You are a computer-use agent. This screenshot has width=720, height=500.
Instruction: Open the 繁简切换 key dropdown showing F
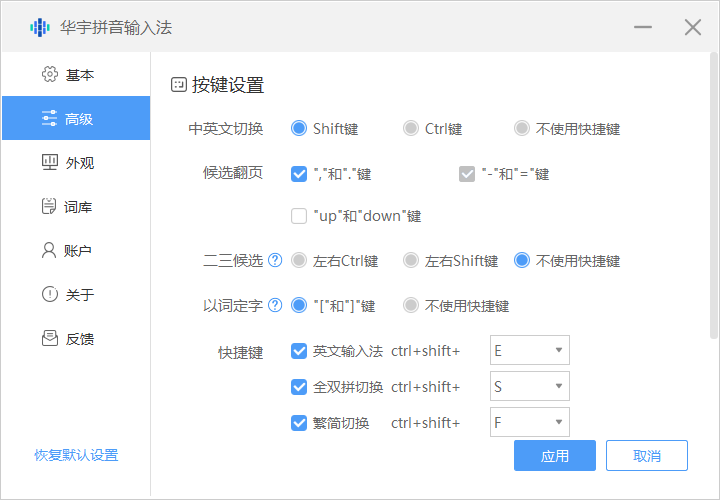point(529,422)
